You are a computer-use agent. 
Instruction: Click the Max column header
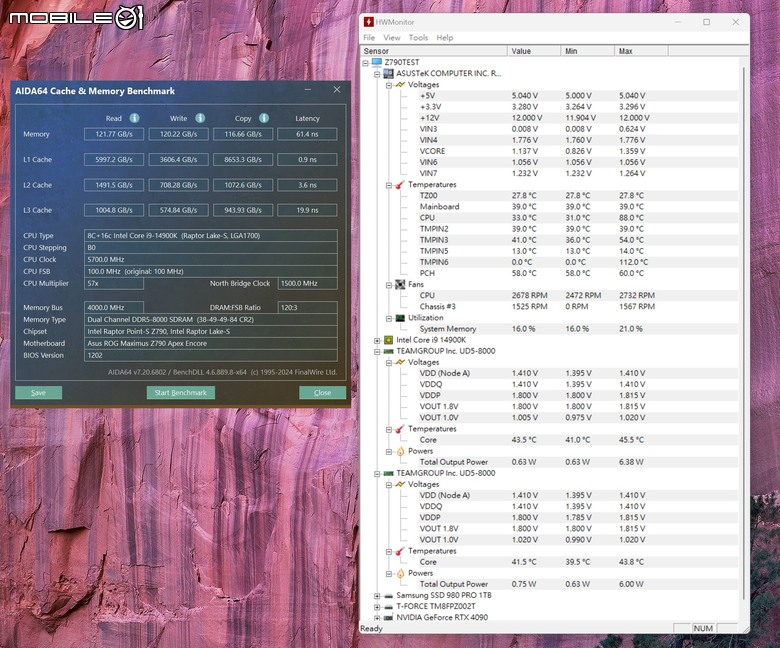pos(642,51)
